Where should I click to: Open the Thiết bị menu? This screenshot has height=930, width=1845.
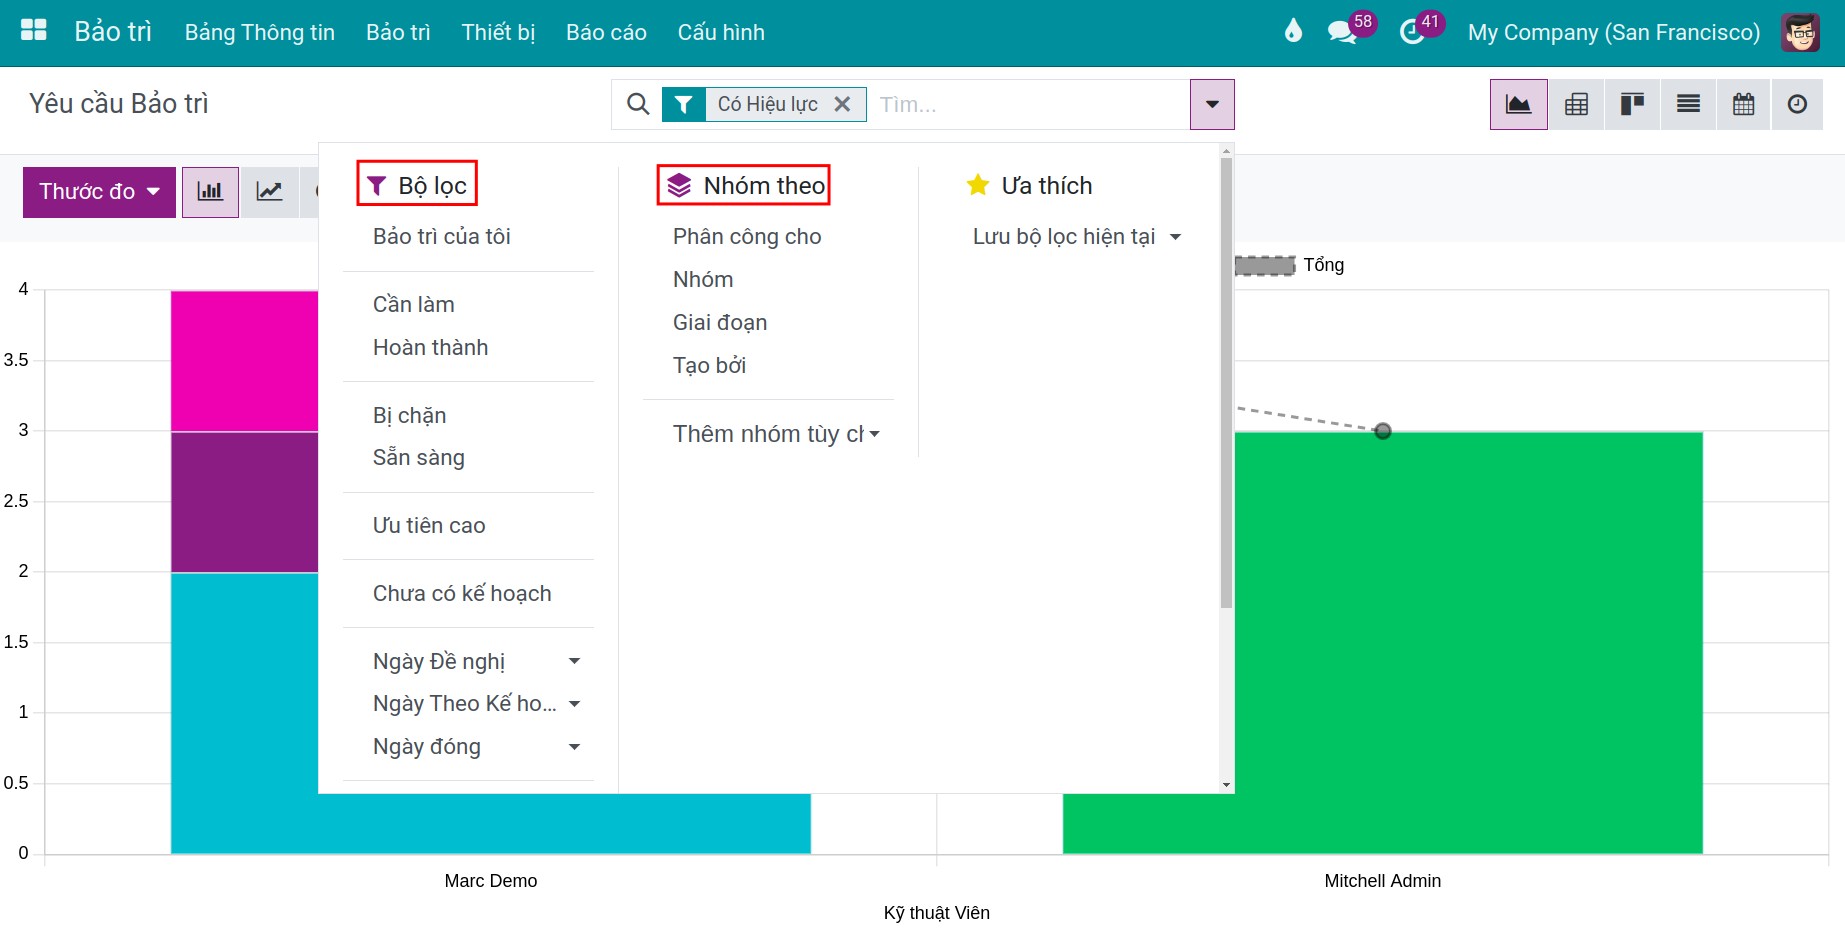(498, 32)
